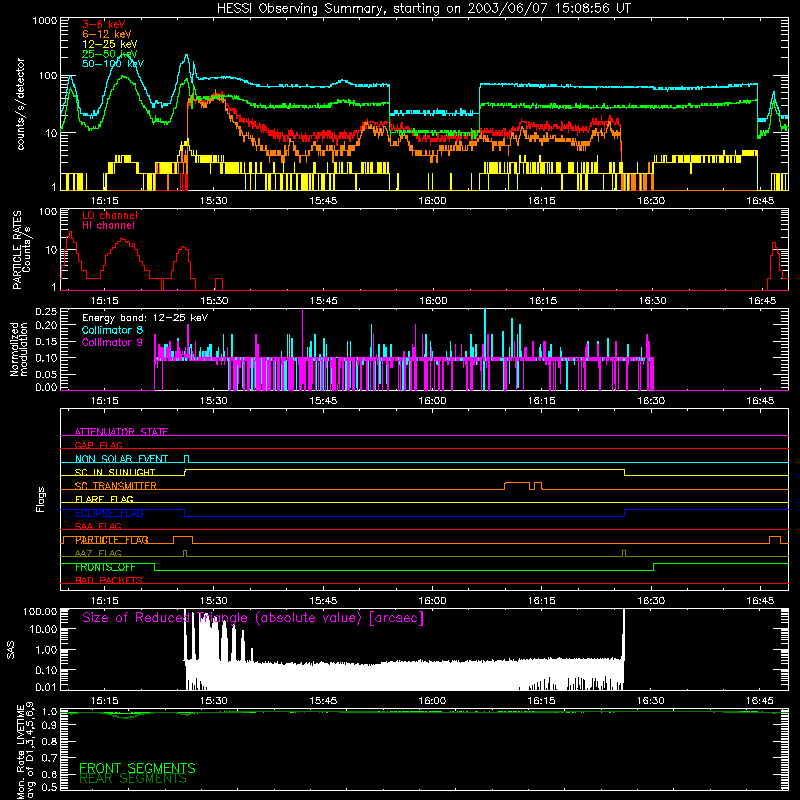
Task: Click the 16:30 time label below the SAS plot
Action: tap(651, 701)
